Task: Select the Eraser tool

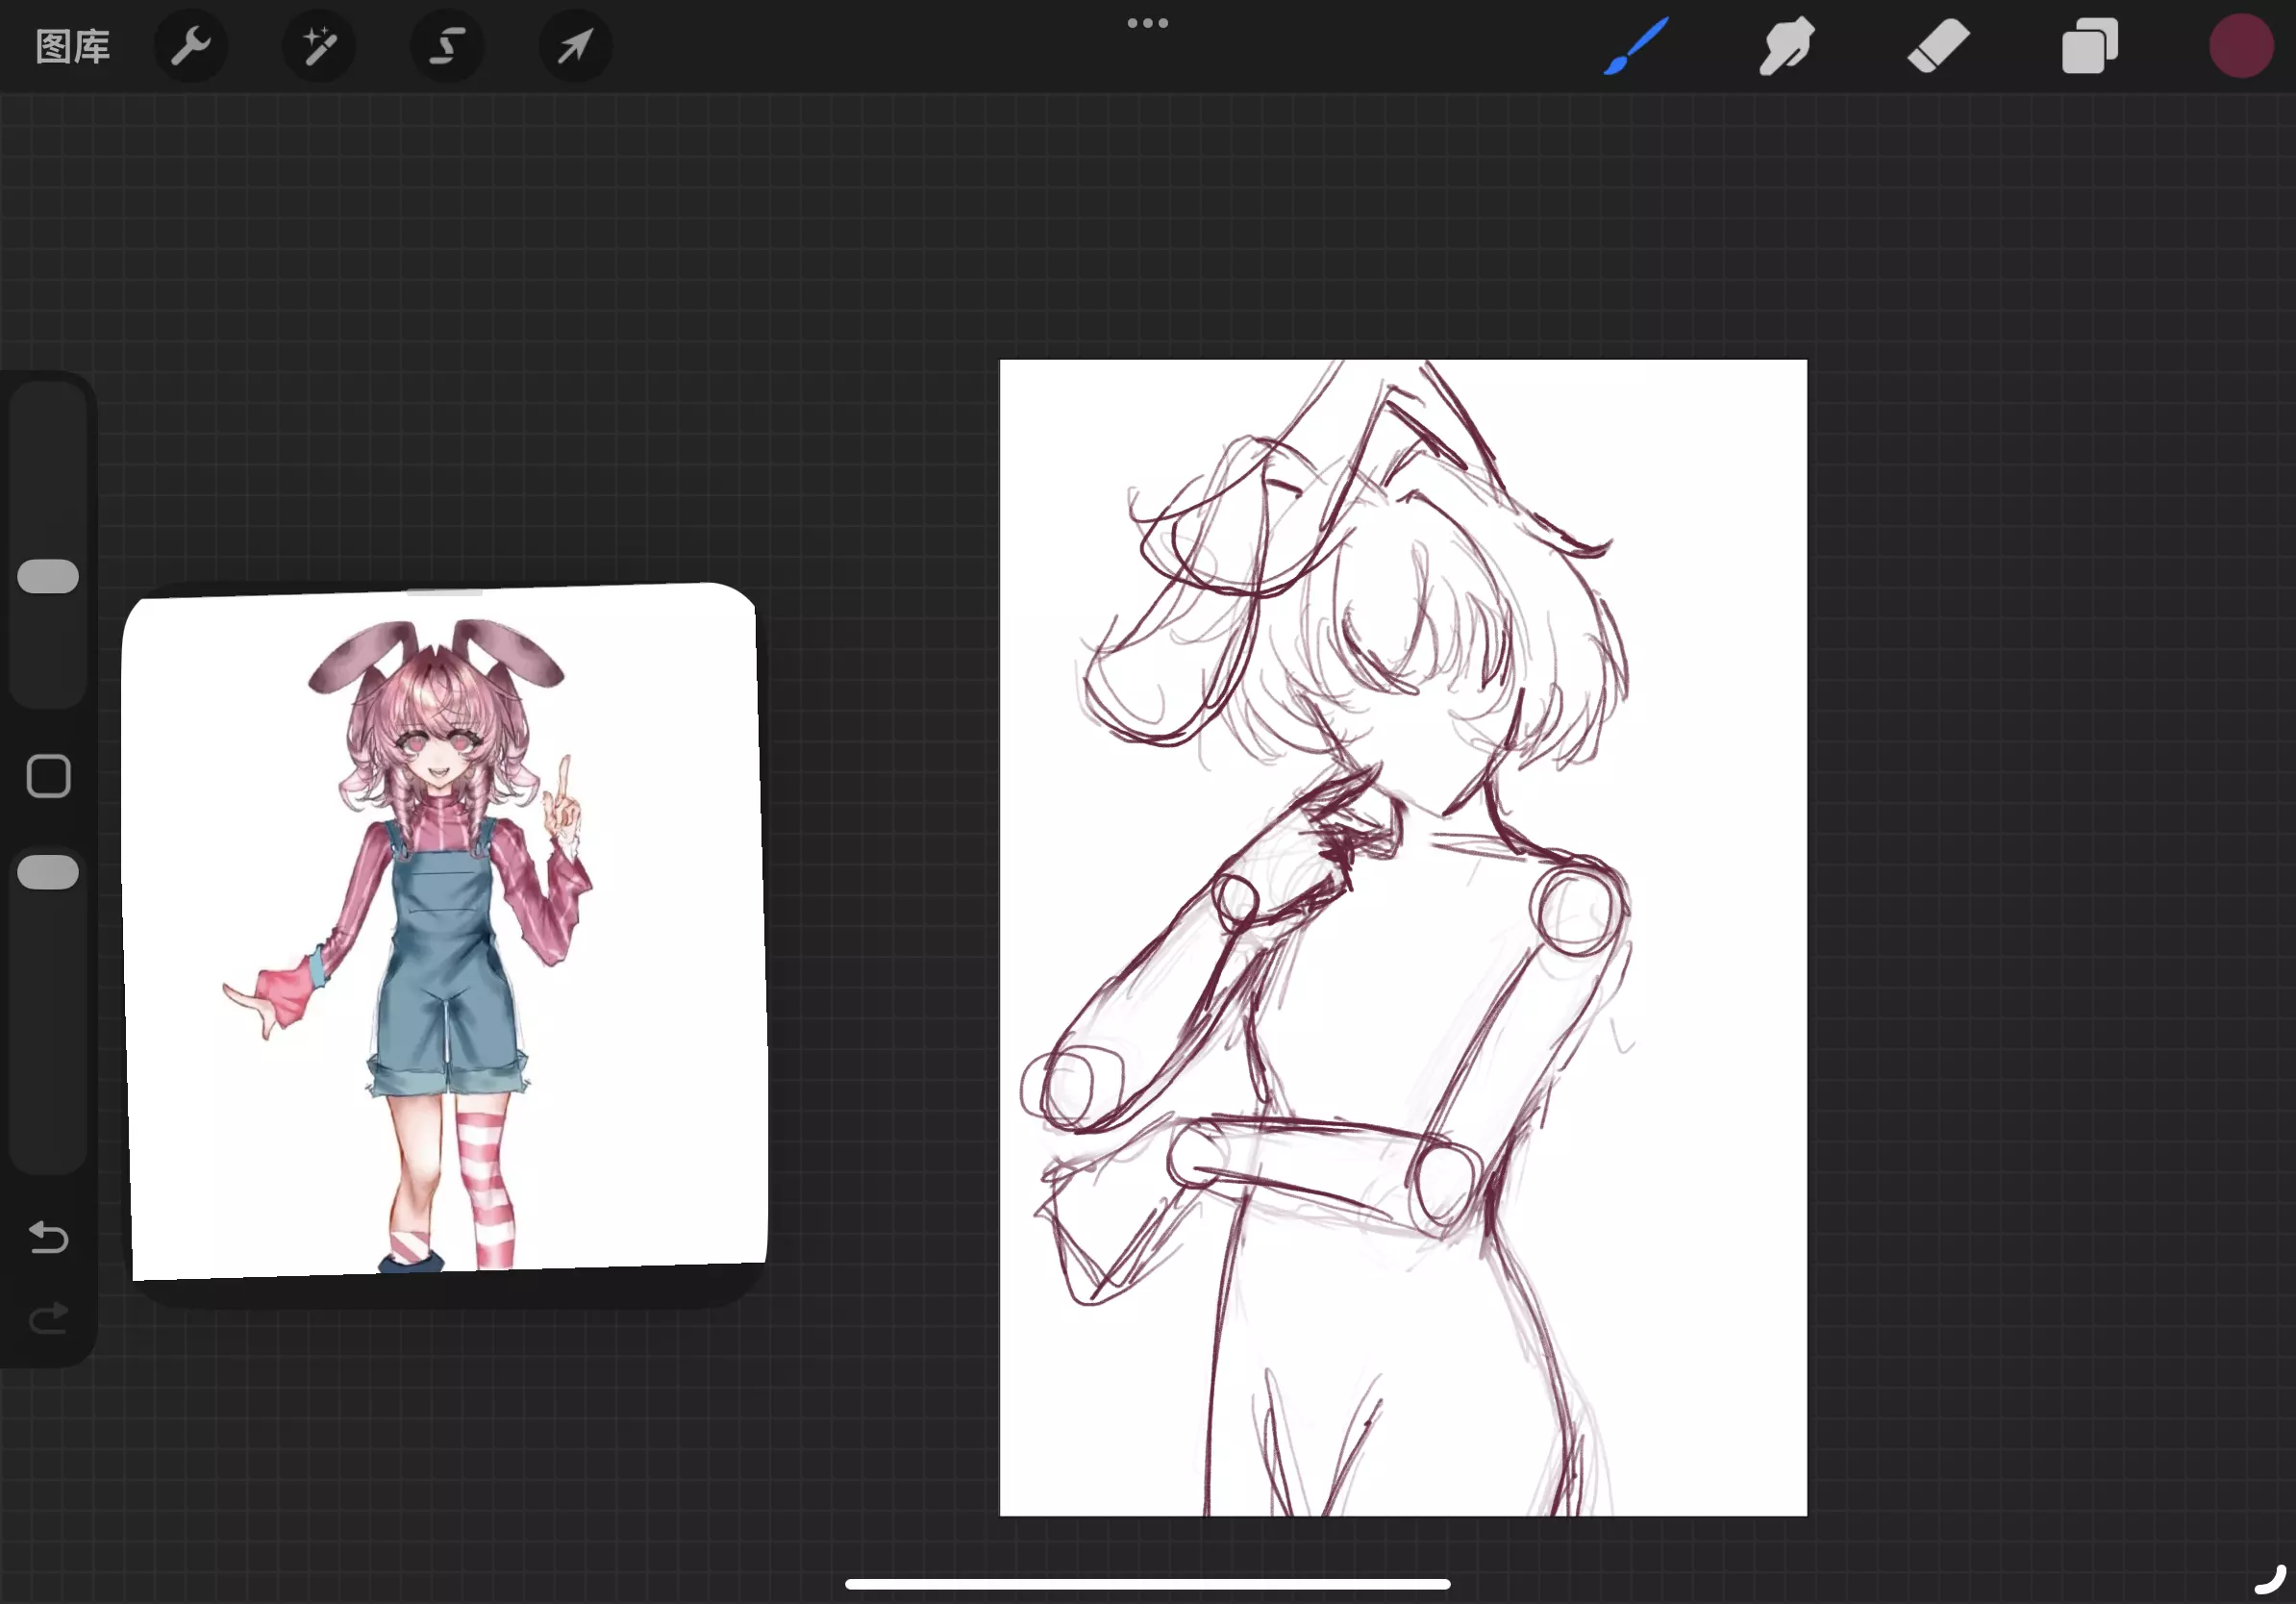Action: [1938, 46]
